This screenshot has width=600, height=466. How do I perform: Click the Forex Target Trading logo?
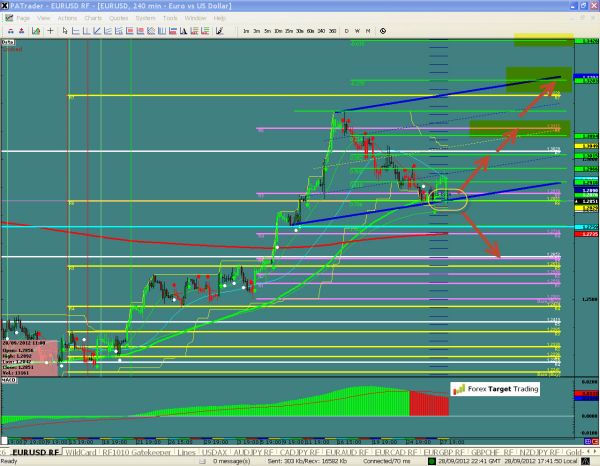(x=493, y=389)
